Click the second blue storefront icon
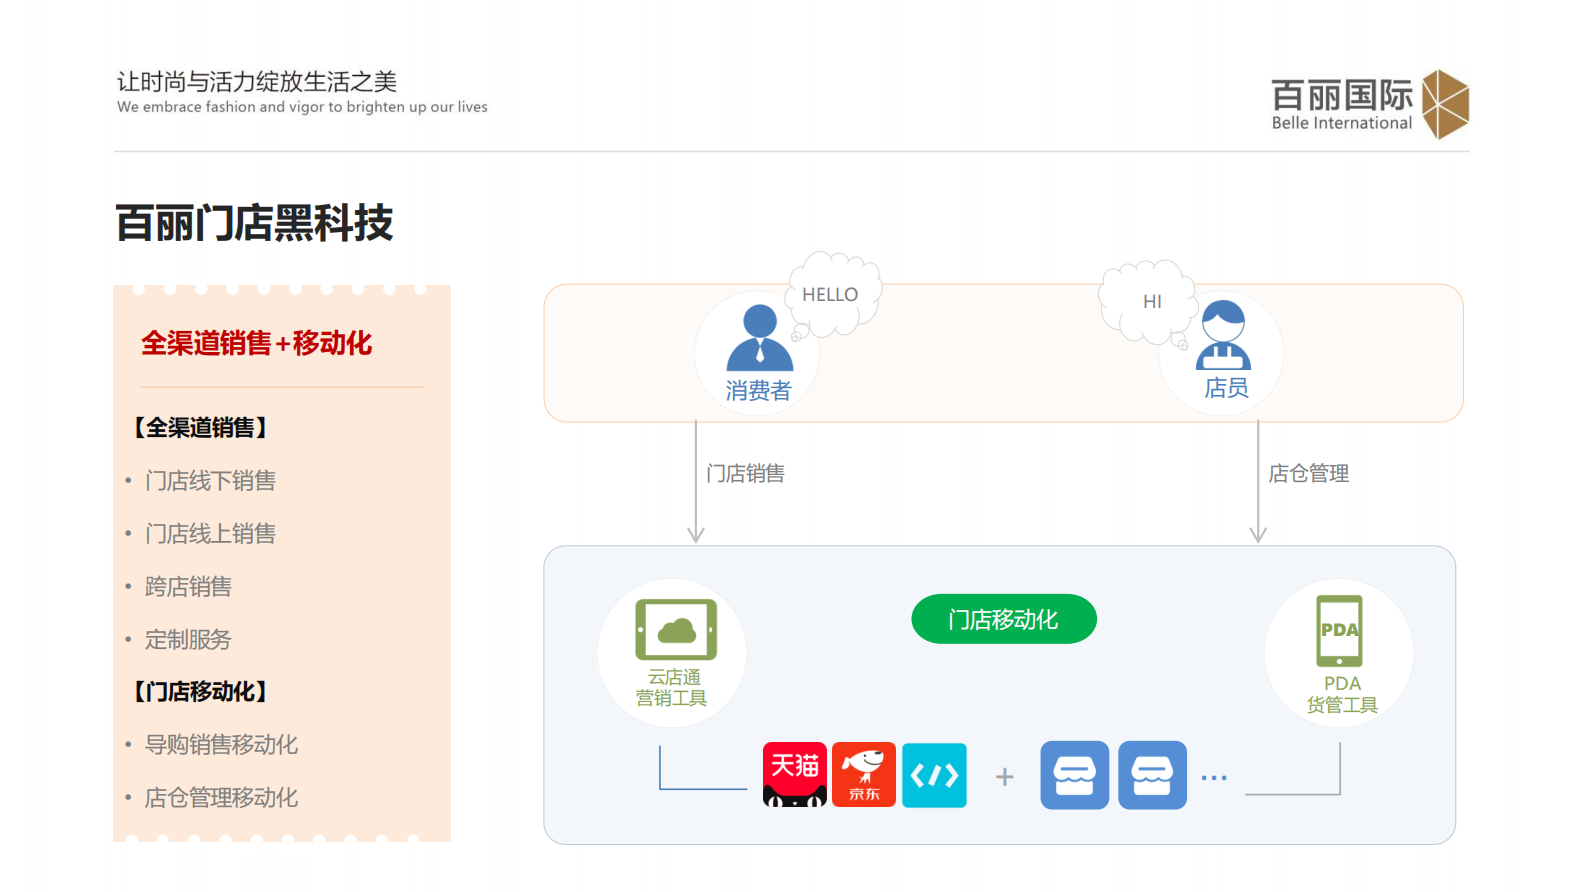 [1152, 775]
